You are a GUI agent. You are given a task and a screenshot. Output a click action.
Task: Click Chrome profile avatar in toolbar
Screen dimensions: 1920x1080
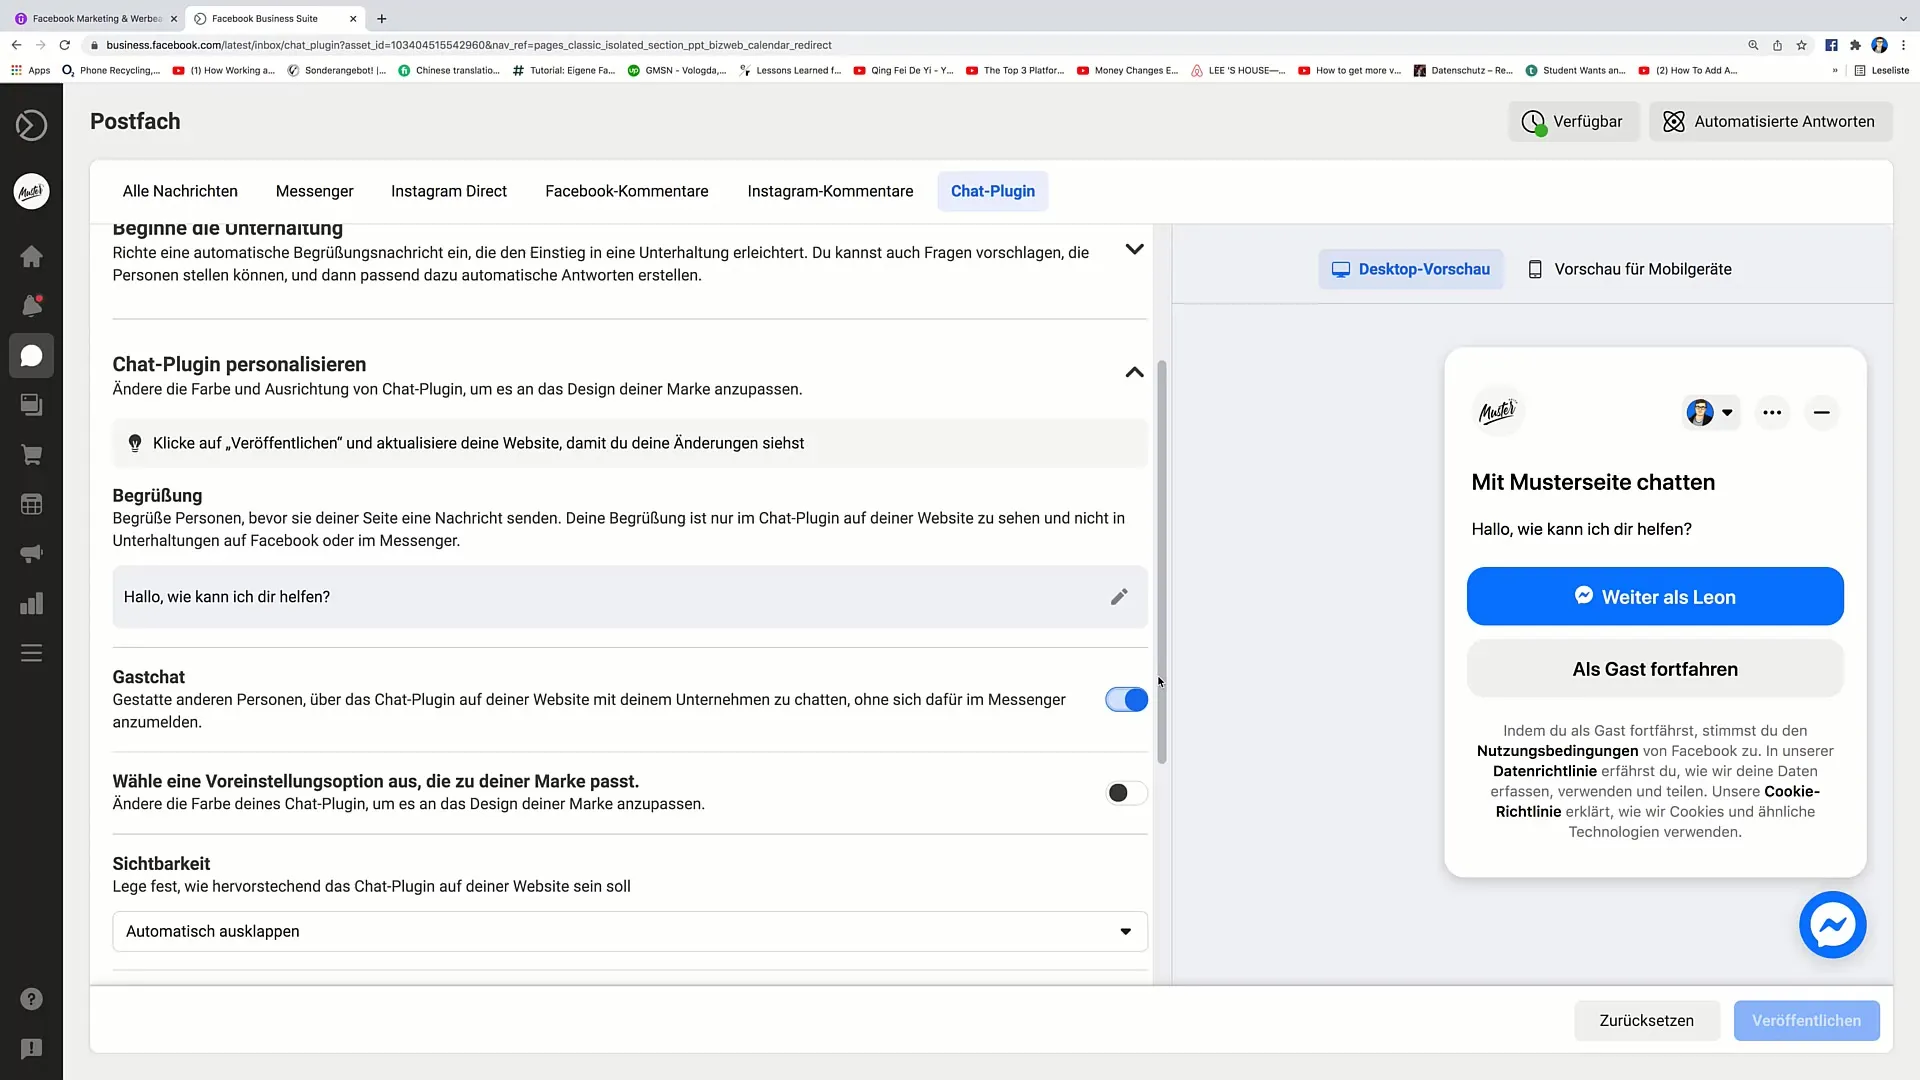click(x=1879, y=45)
